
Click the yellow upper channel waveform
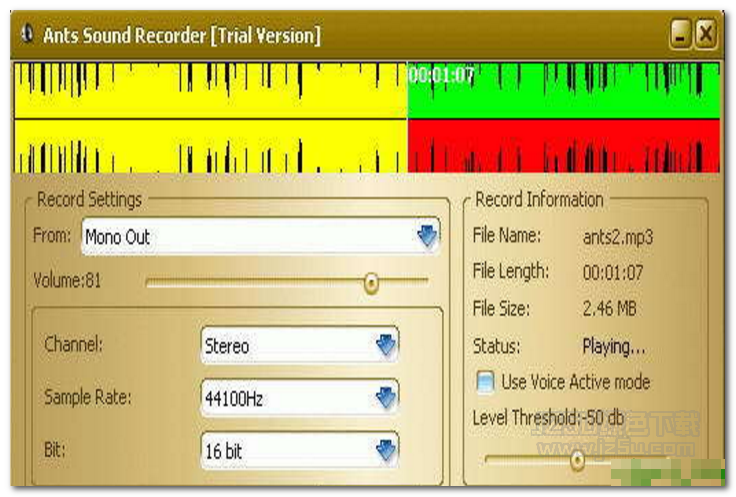210,90
